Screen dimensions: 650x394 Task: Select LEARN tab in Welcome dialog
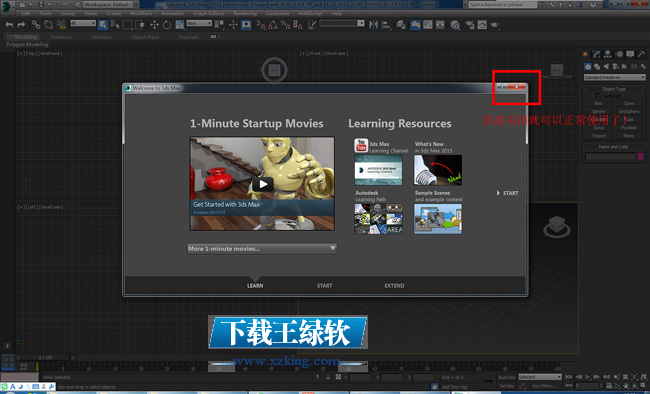click(255, 285)
